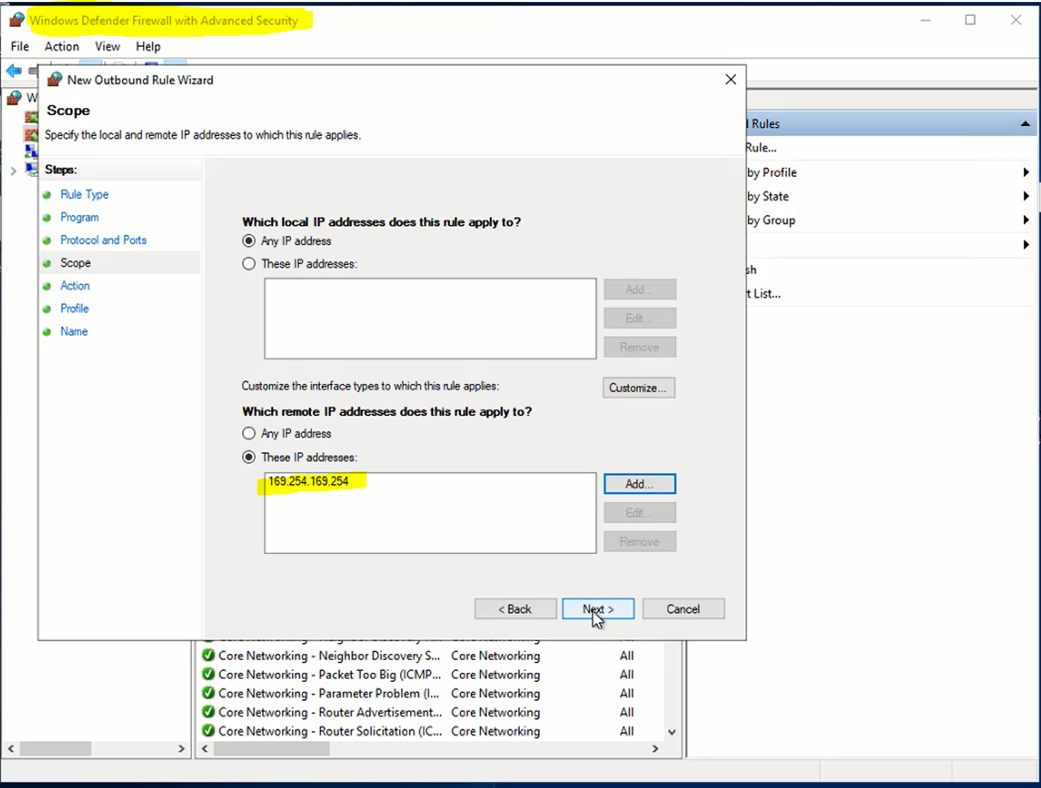Screen dimensions: 1041x788
Task: Maximize the Firewall main window
Action: pos(970,20)
